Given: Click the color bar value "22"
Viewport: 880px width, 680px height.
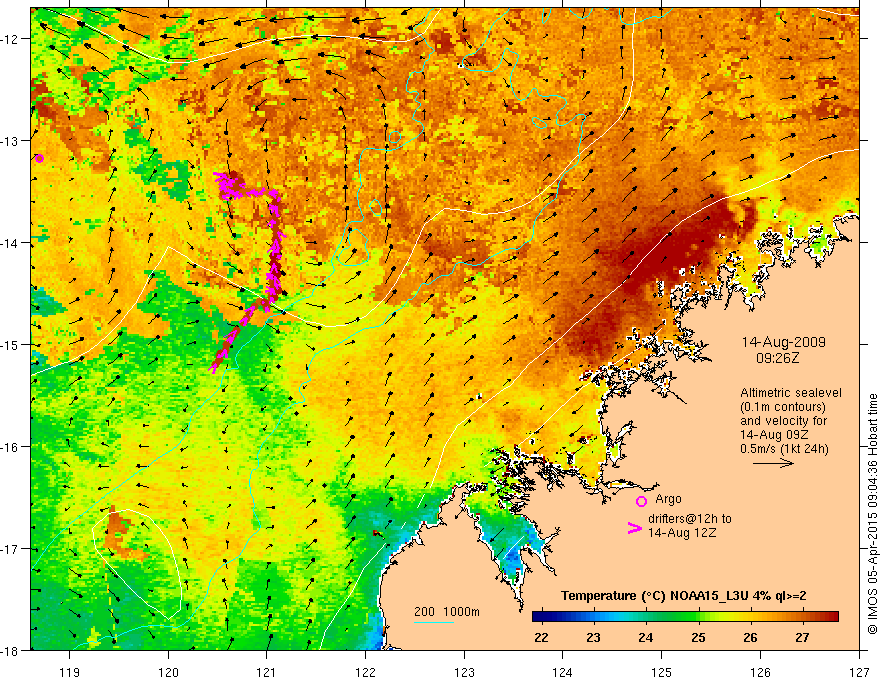Looking at the screenshot, I should (542, 637).
